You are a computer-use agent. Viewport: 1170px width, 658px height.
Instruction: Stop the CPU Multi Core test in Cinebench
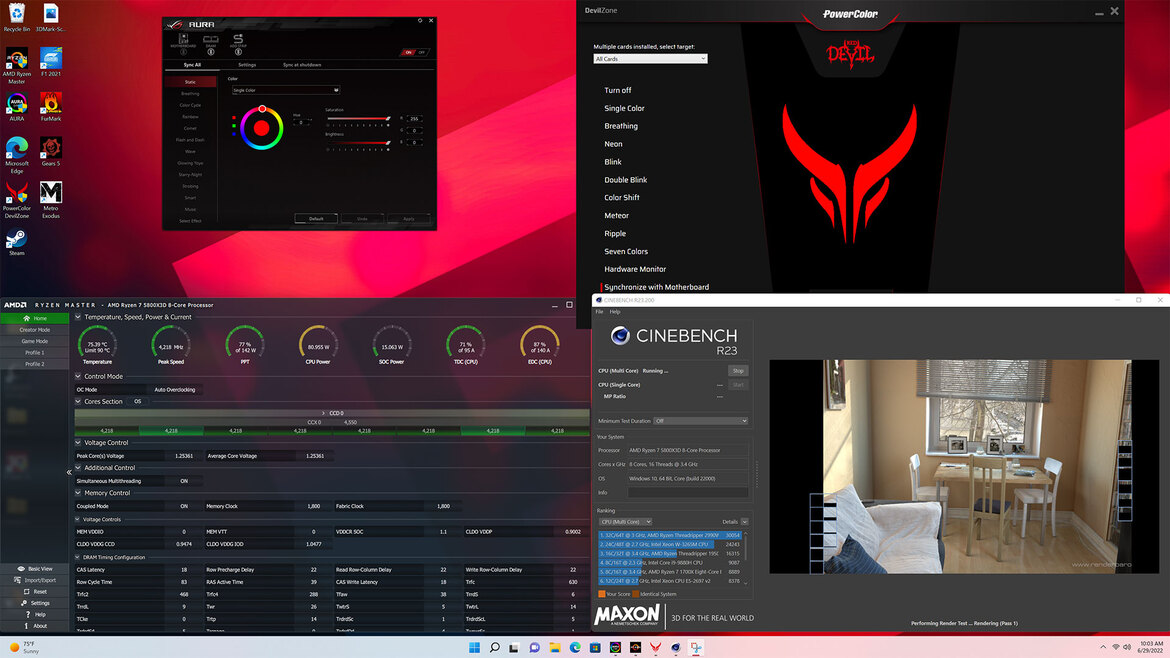(738, 371)
